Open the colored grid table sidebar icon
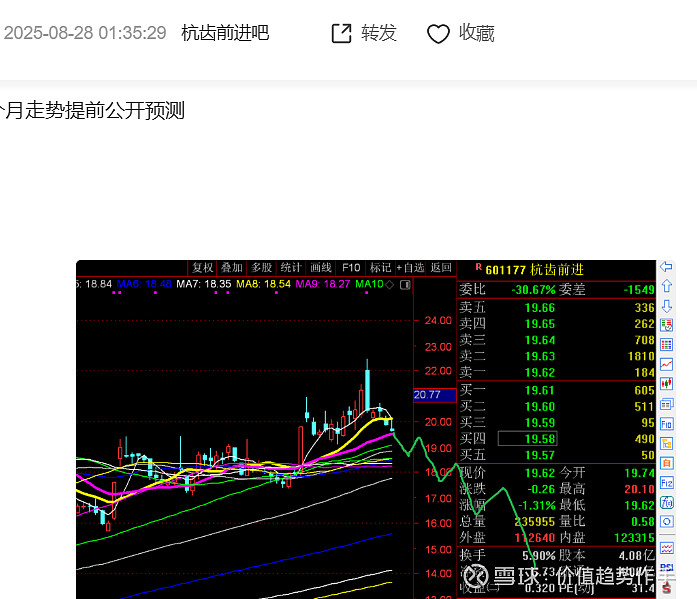 click(666, 345)
